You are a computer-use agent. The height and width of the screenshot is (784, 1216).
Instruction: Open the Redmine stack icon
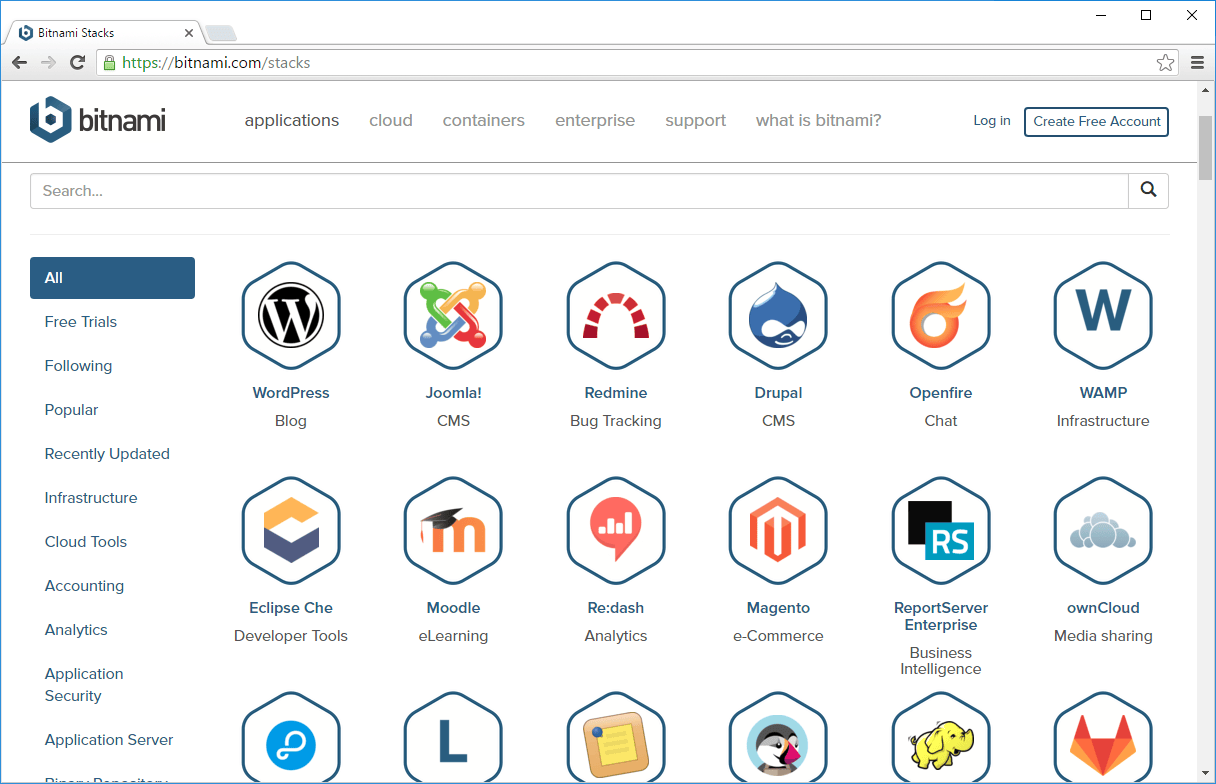point(616,316)
